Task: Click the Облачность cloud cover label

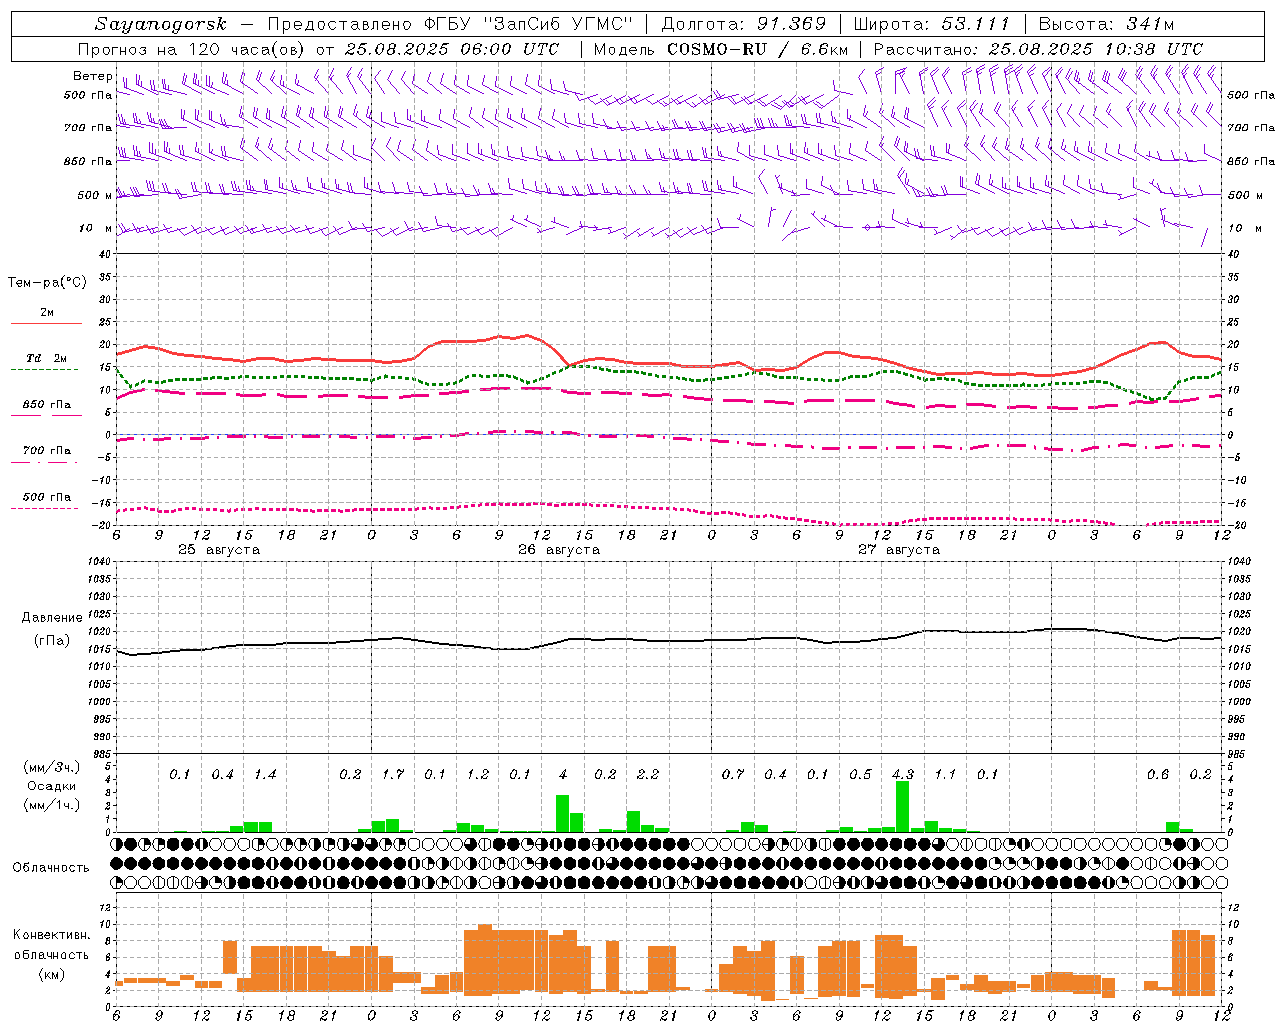Action: 51,868
